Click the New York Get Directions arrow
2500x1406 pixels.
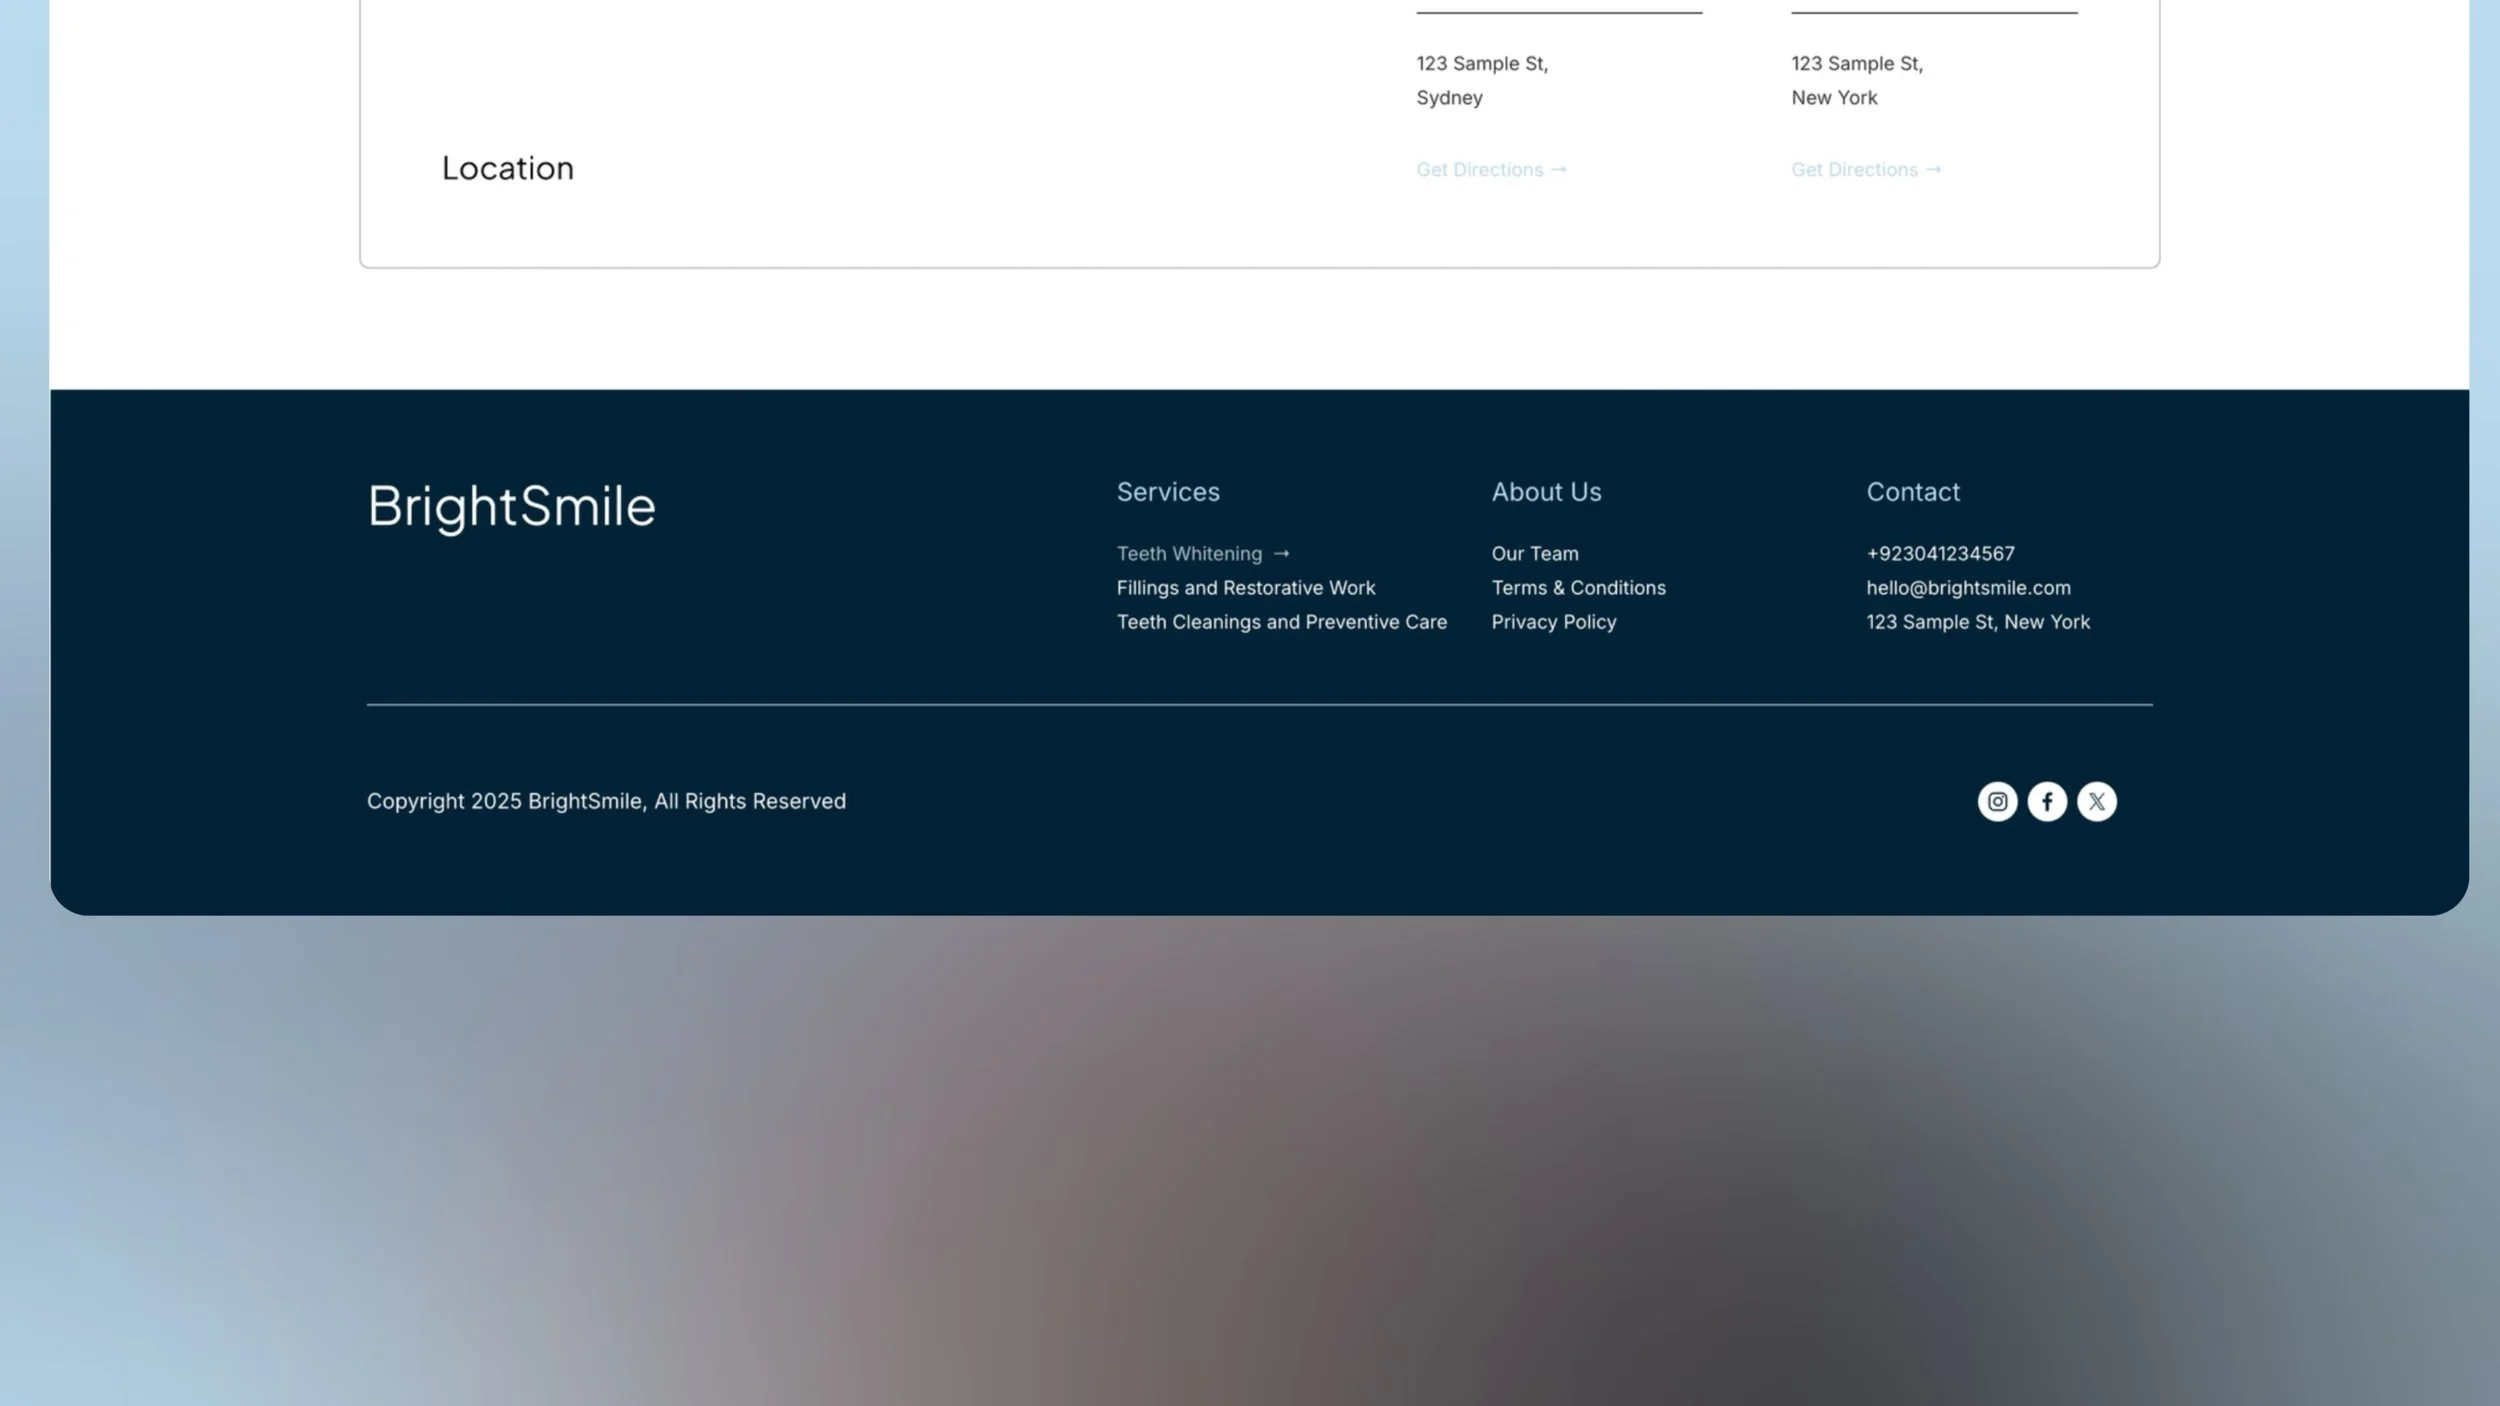point(1933,169)
